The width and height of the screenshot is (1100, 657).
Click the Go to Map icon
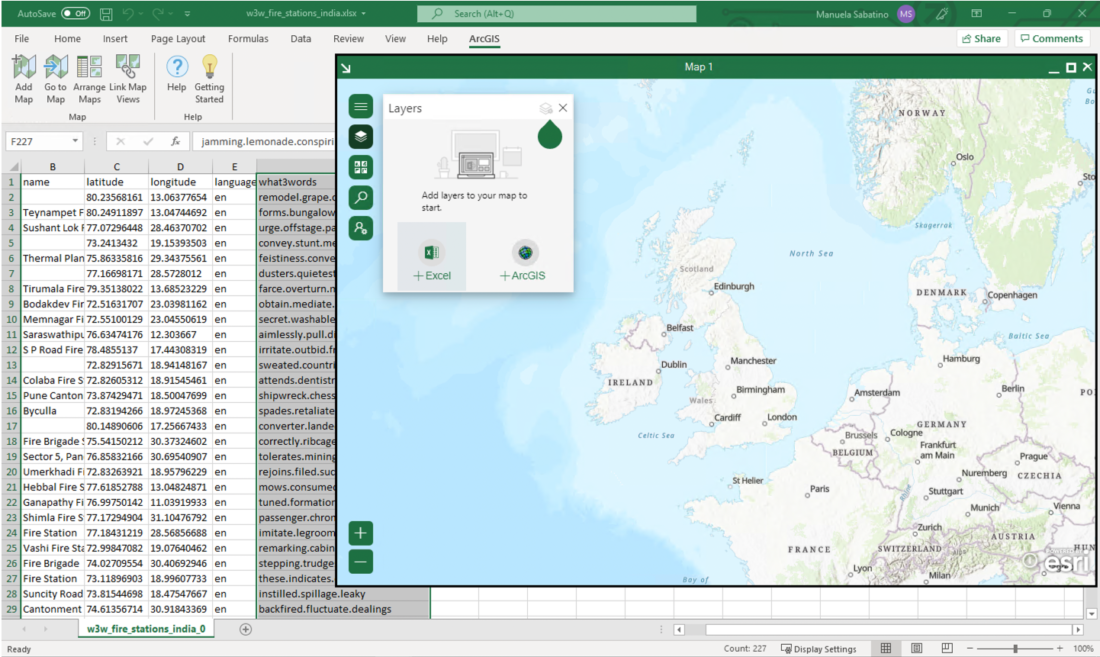pos(55,79)
